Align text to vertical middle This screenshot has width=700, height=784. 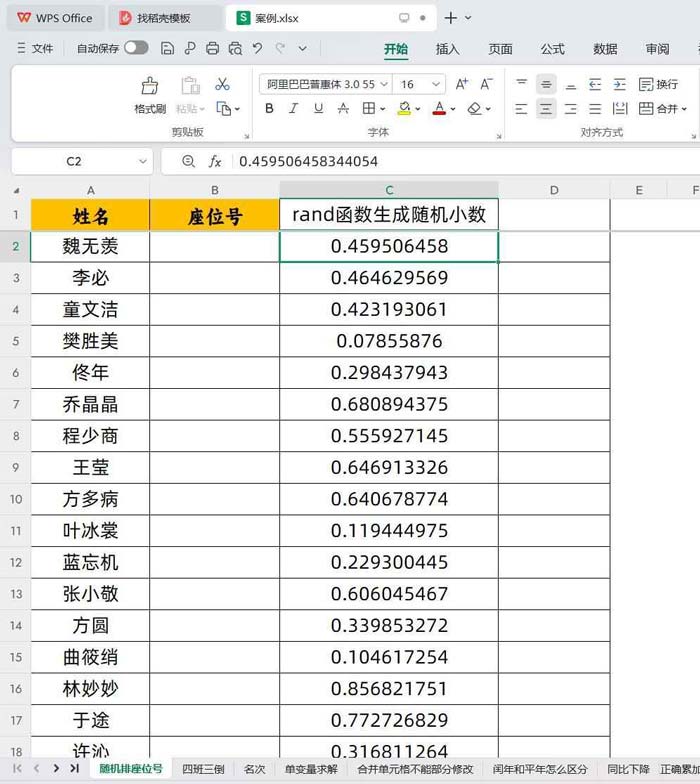pyautogui.click(x=546, y=84)
